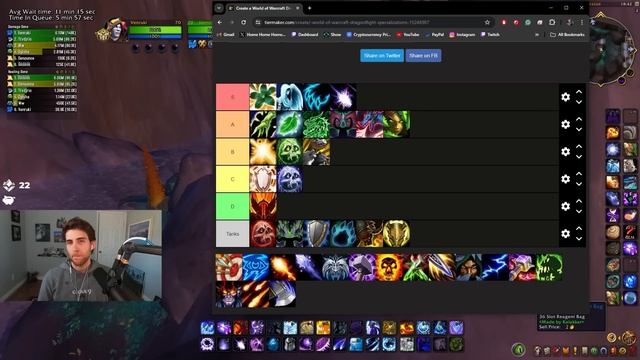
Task: Move the C tier row up with its chevron
Action: pos(579,173)
